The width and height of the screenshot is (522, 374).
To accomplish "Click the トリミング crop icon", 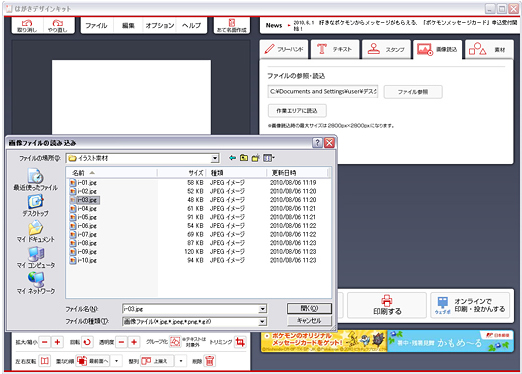I will tap(240, 342).
